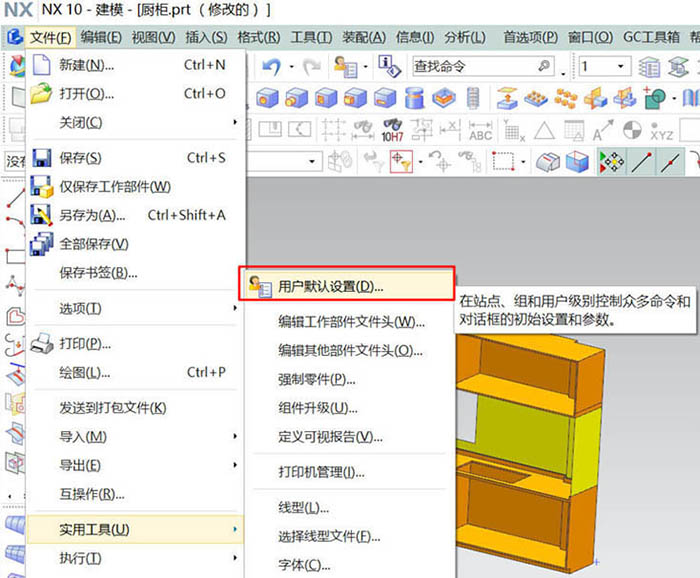
Task: Click the printer icon in File menu
Action: click(42, 344)
